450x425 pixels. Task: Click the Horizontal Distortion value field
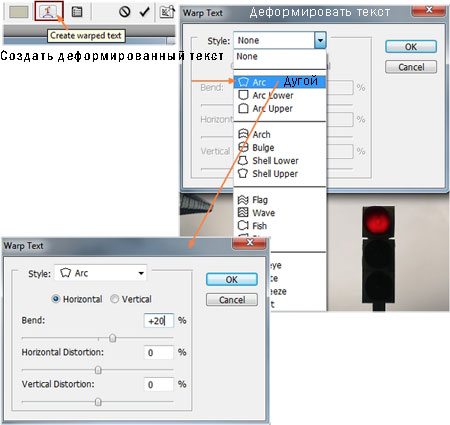point(159,352)
